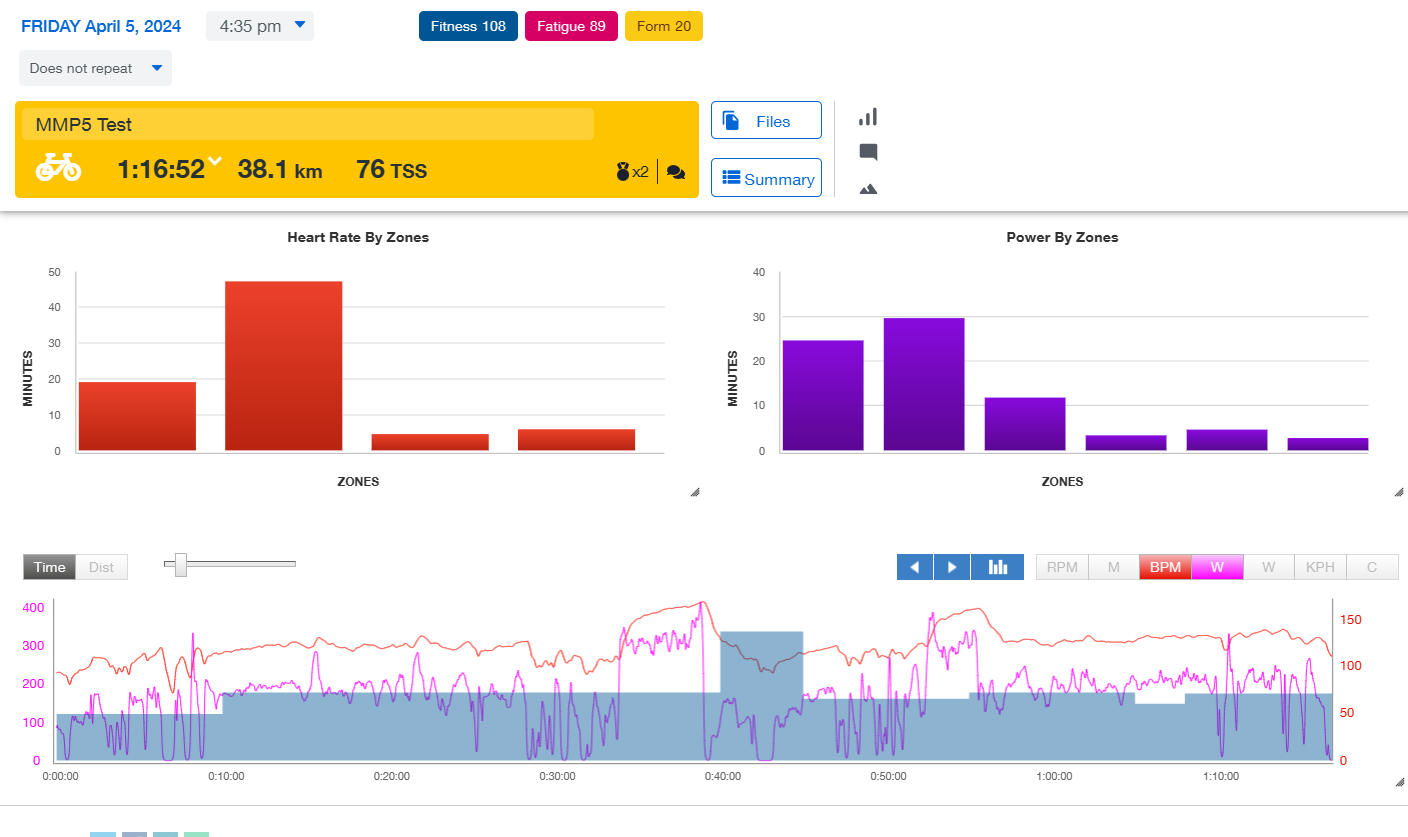Screen dimensions: 1408x837
Task: Click Power By Zones corner handle icon
Action: tap(1399, 492)
